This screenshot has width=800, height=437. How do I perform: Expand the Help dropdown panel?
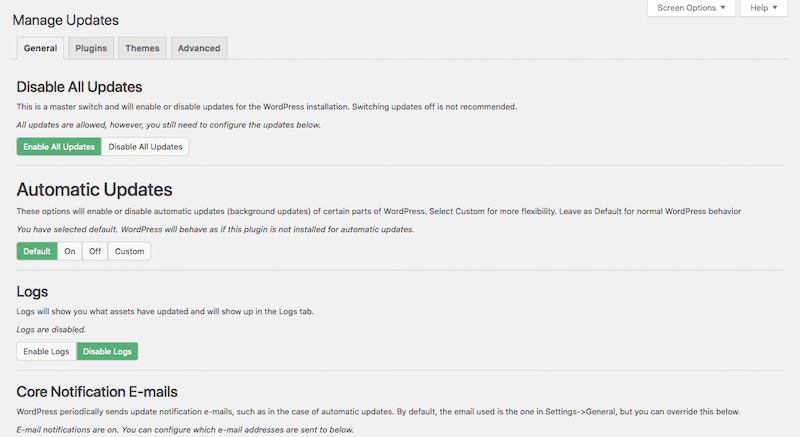(764, 8)
